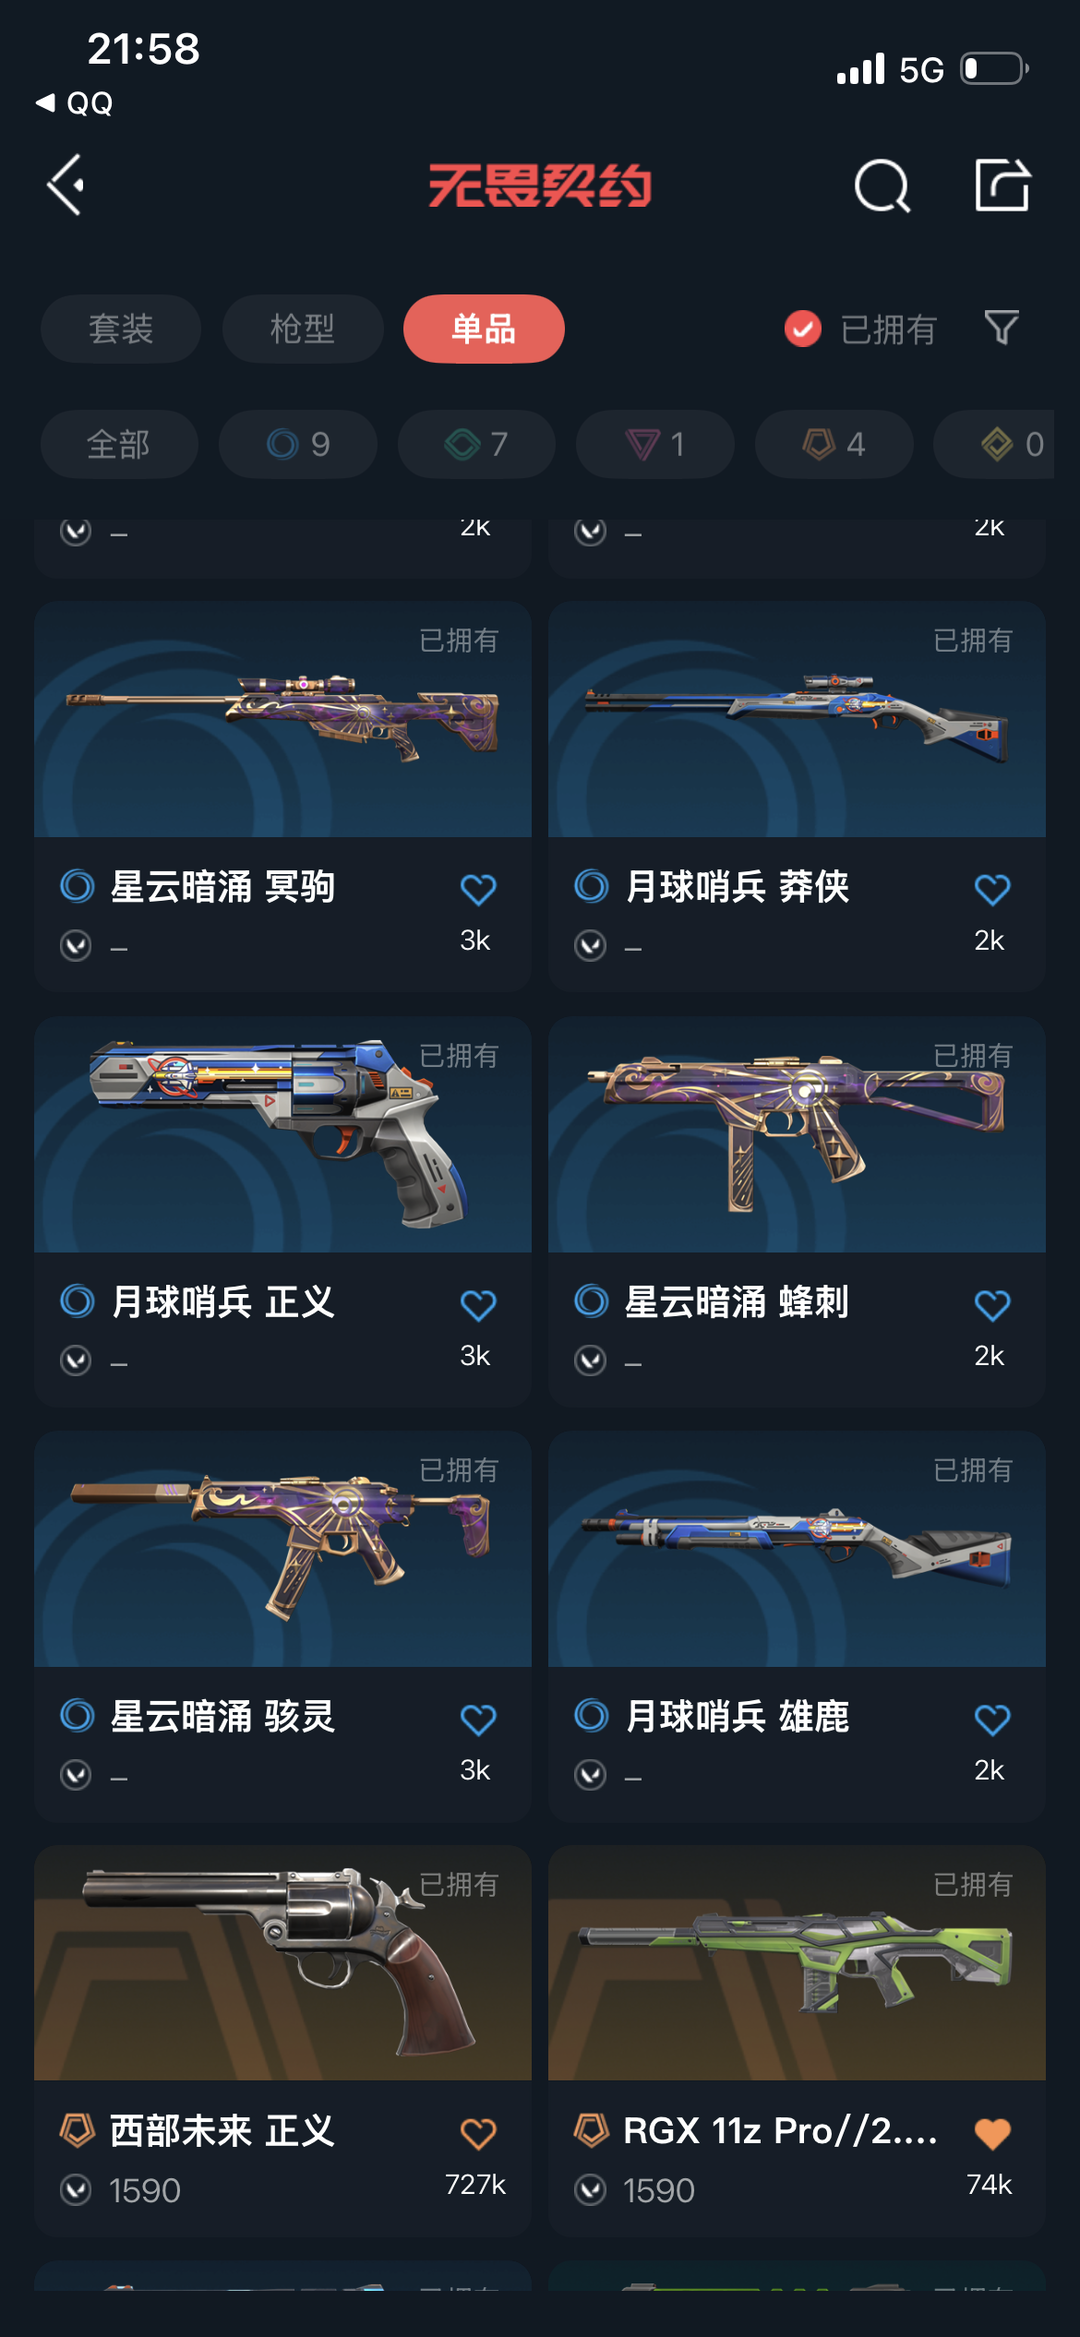Switch to the 套装 tab
The image size is (1080, 2337).
121,328
